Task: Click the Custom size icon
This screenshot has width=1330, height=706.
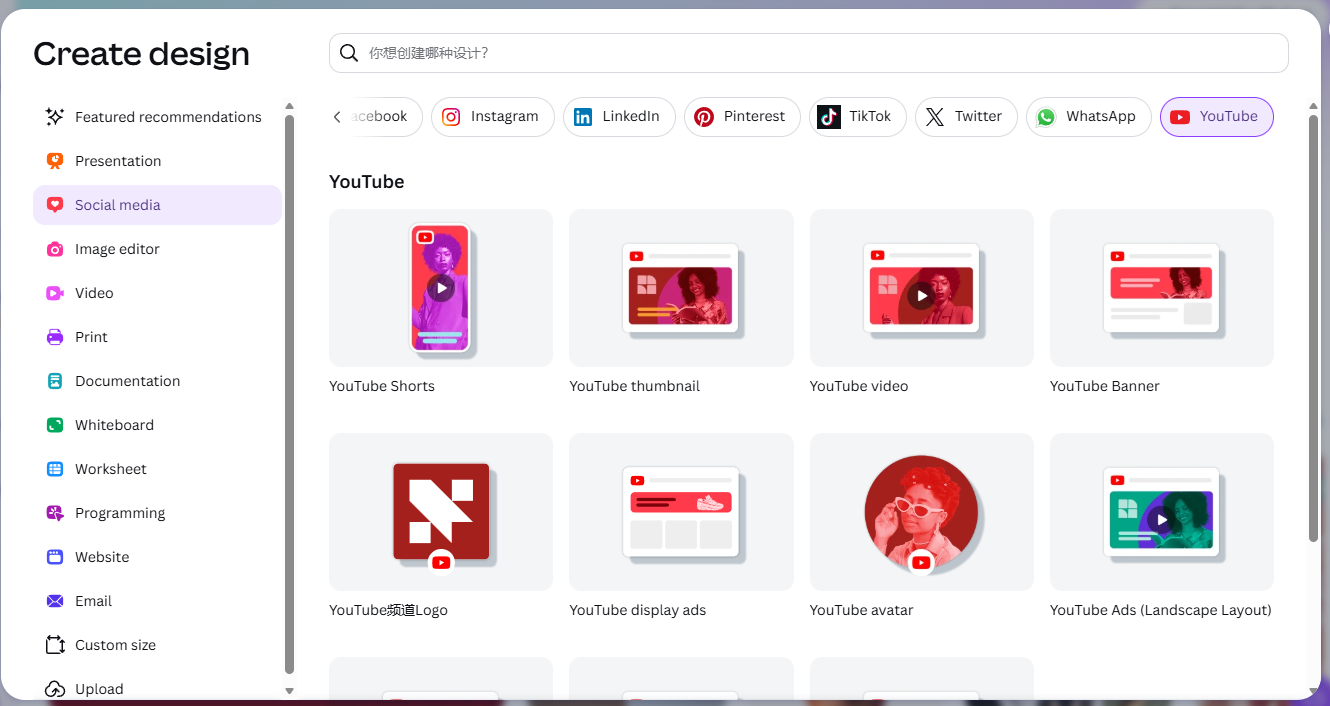Action: [x=55, y=645]
